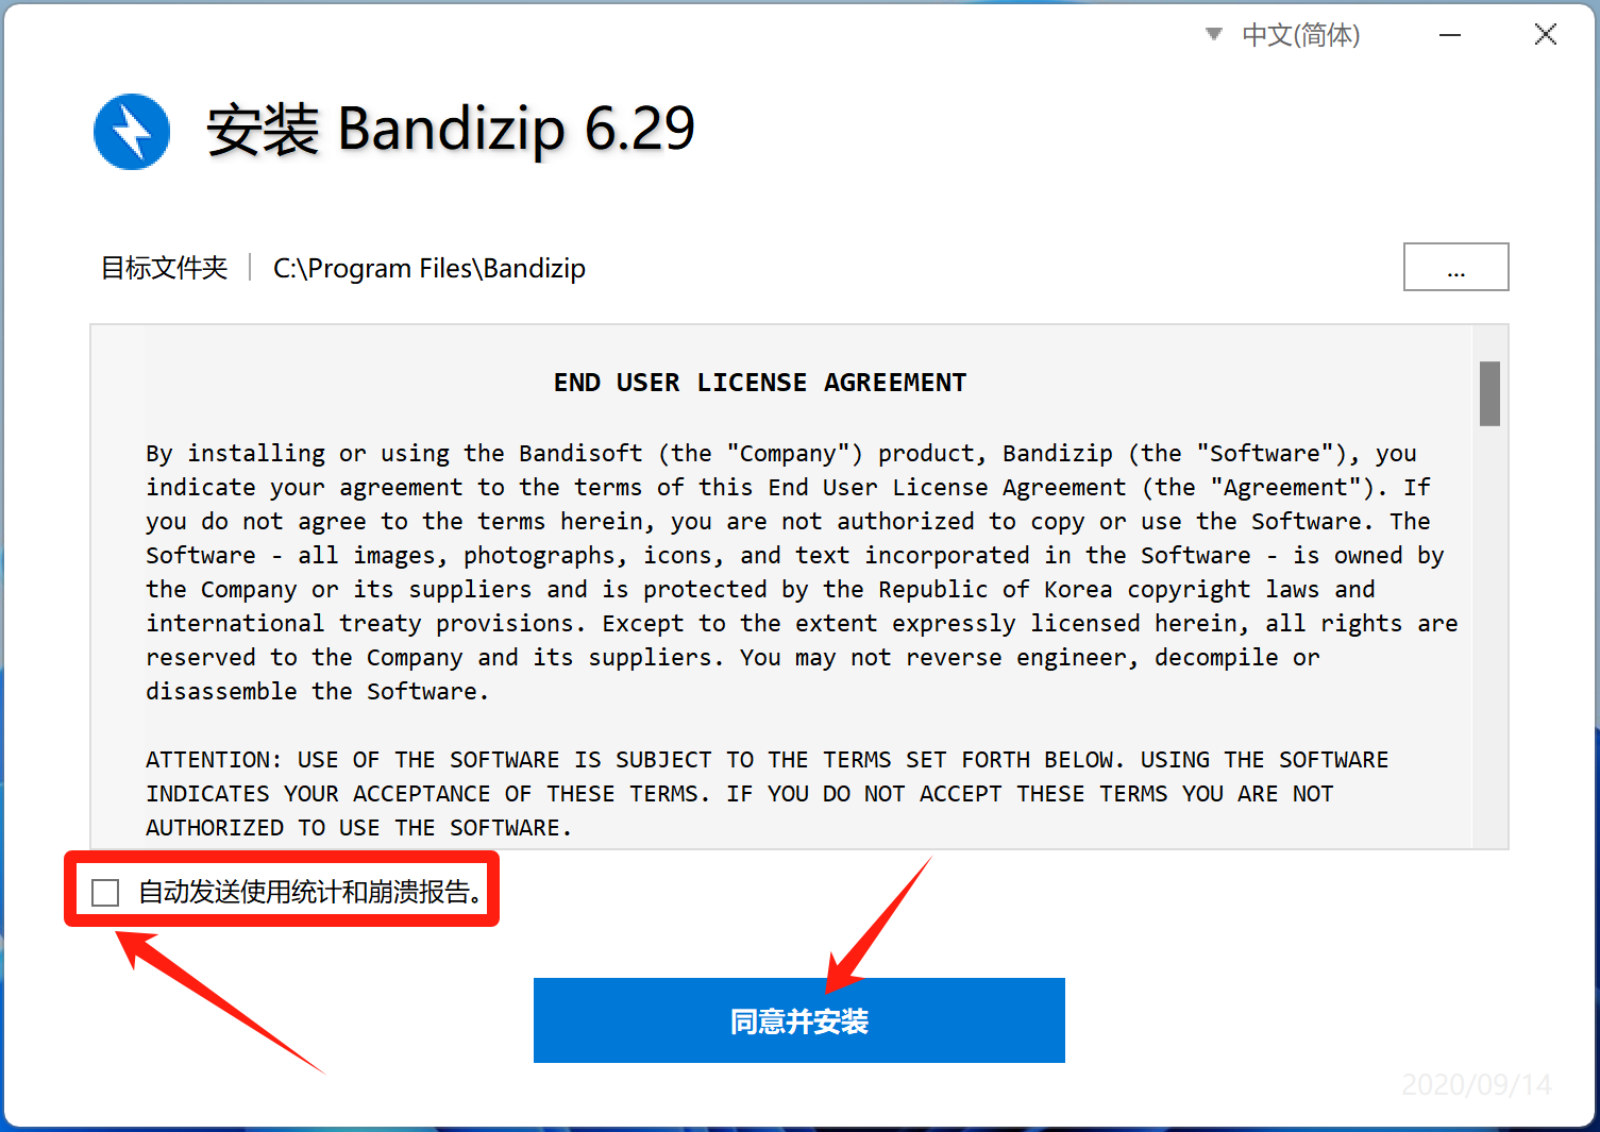Click the 同意并安装 install button
Image resolution: width=1600 pixels, height=1132 pixels.
point(799,1020)
